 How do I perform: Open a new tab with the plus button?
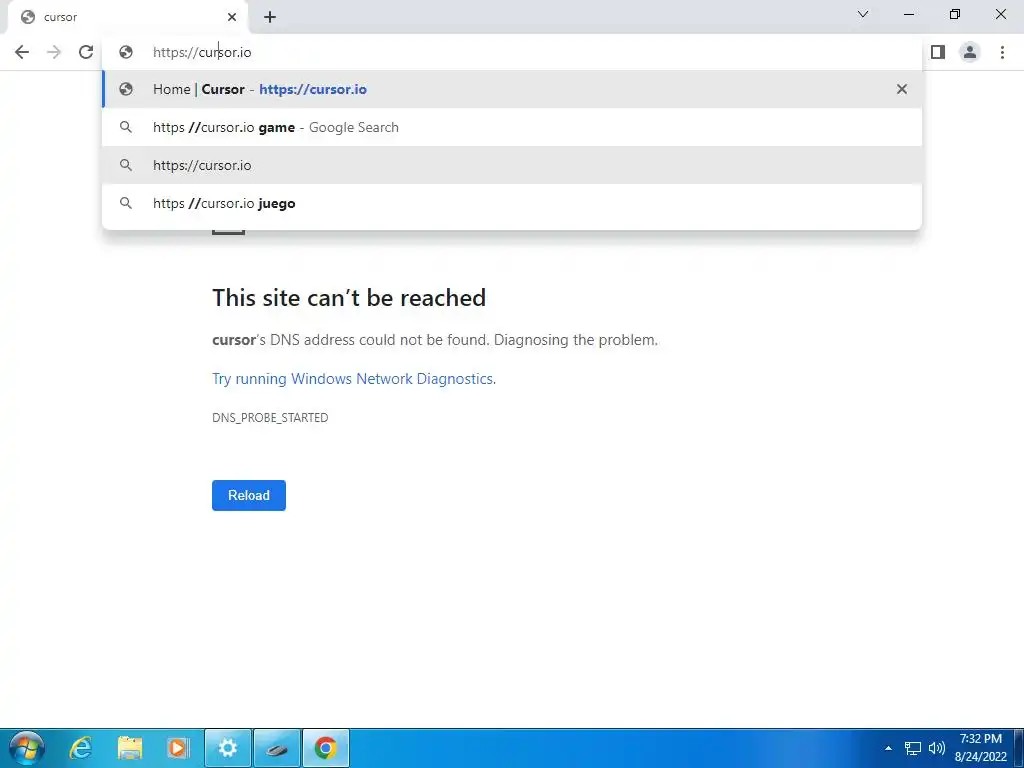pyautogui.click(x=270, y=18)
